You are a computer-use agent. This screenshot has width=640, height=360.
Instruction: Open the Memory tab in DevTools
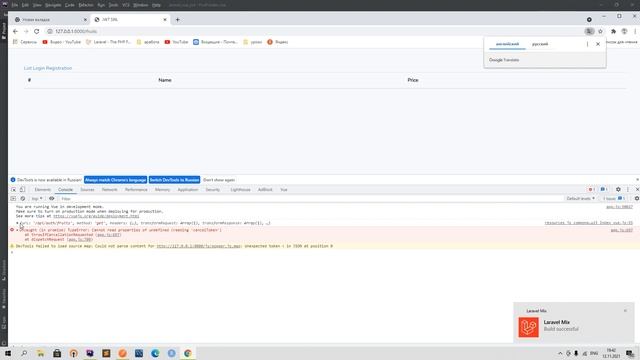pyautogui.click(x=162, y=190)
